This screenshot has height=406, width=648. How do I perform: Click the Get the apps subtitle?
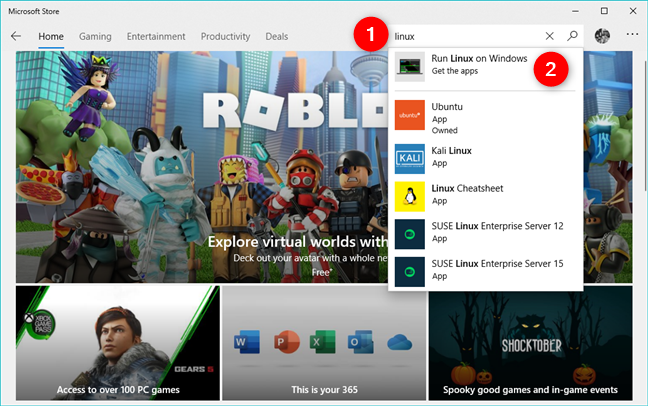(455, 71)
